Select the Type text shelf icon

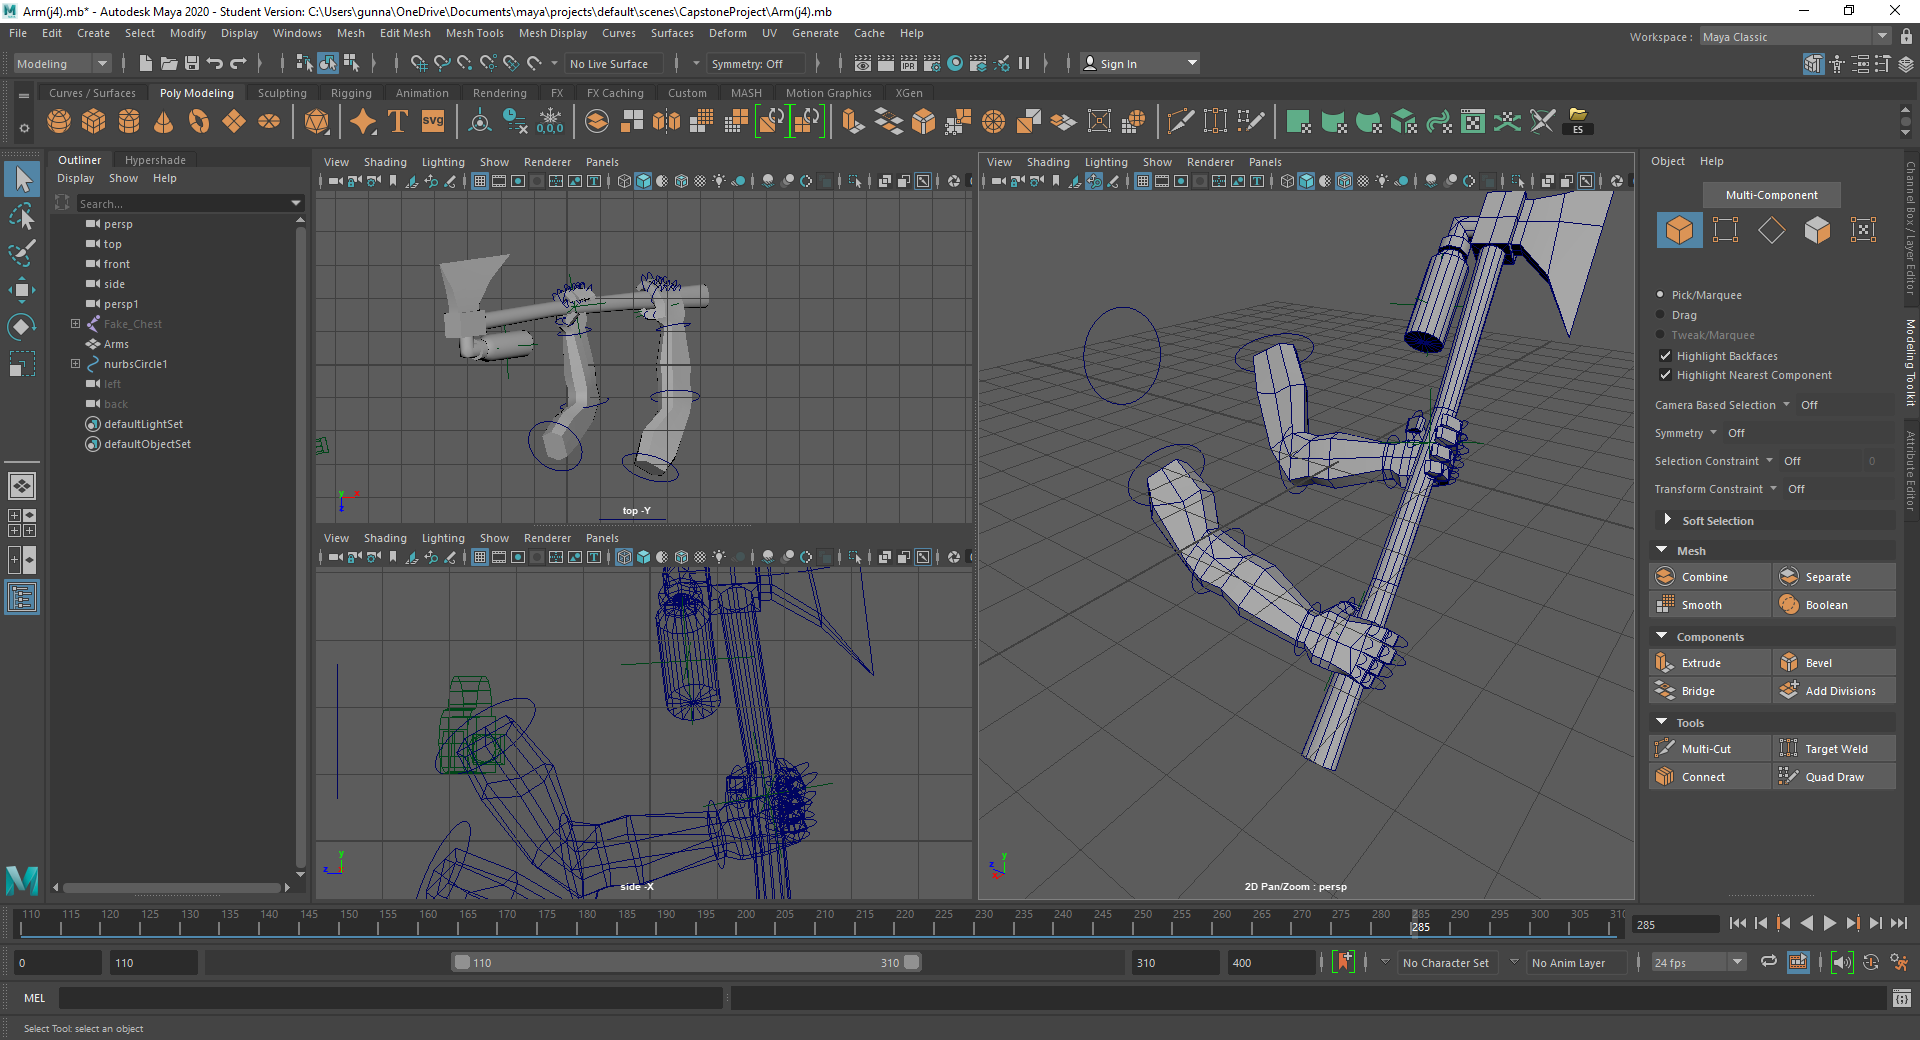point(397,122)
